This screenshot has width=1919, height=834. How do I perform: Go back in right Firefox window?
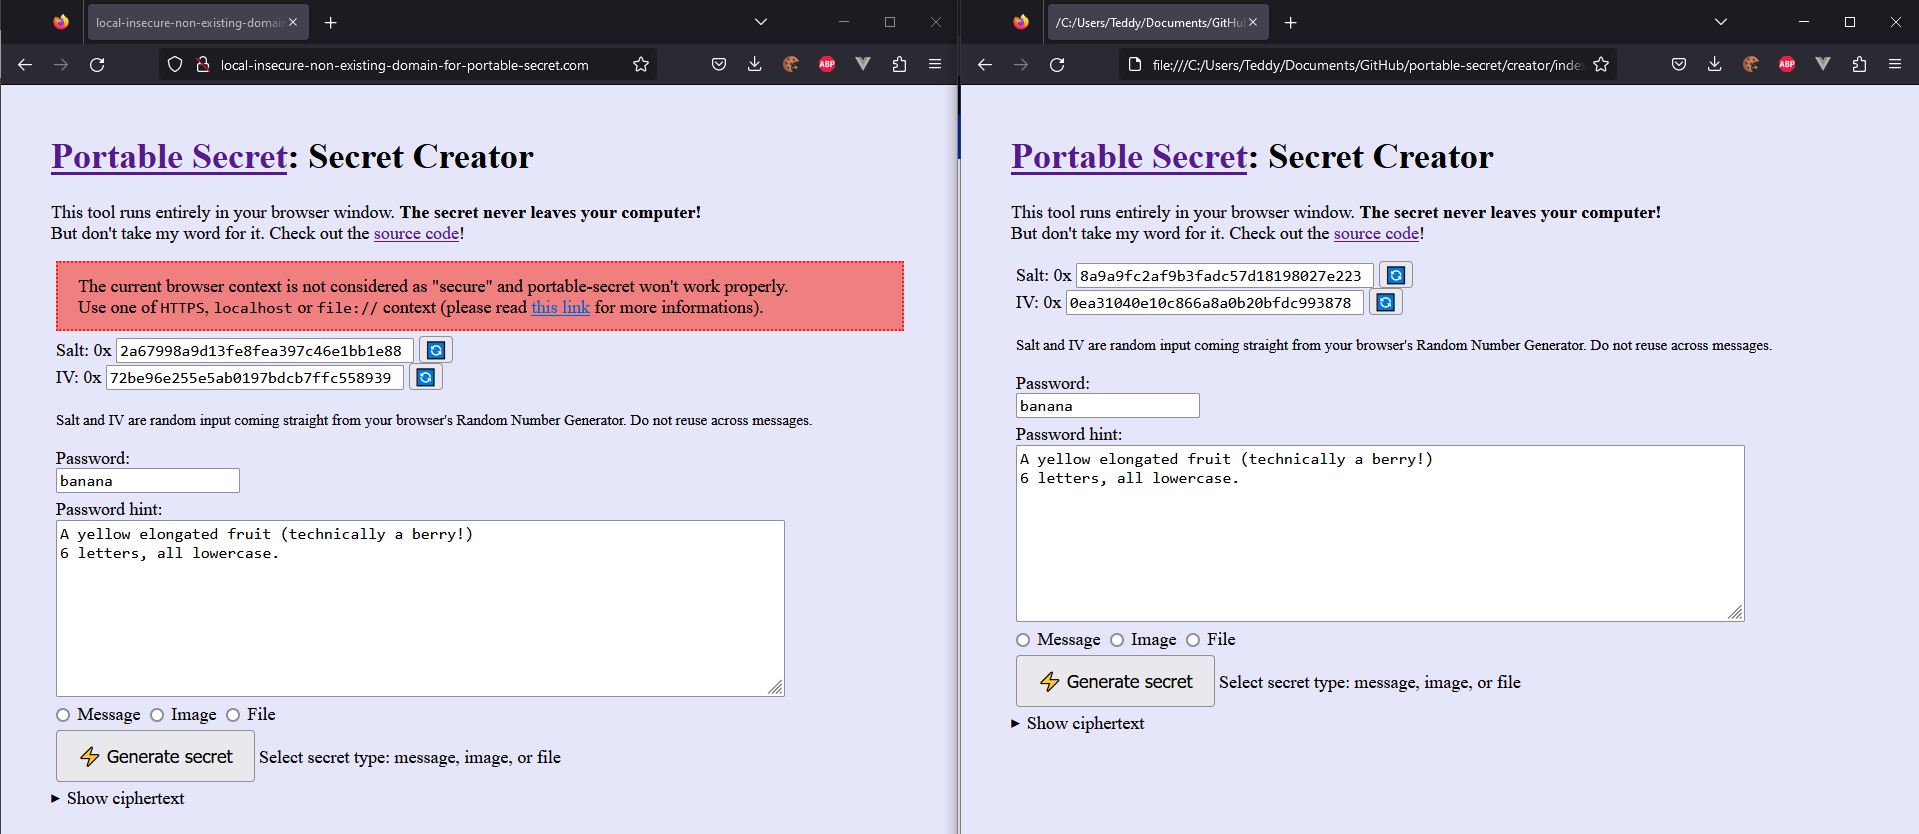pyautogui.click(x=985, y=65)
